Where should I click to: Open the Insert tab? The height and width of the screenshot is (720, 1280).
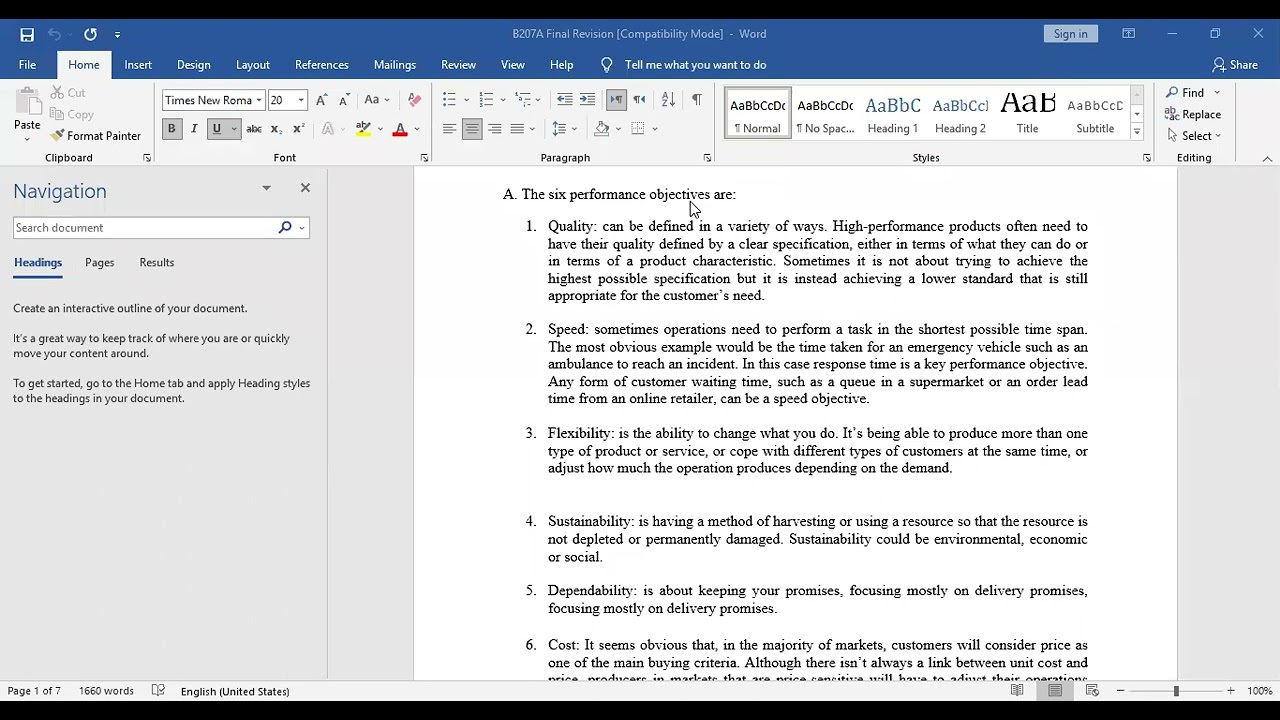(x=138, y=65)
